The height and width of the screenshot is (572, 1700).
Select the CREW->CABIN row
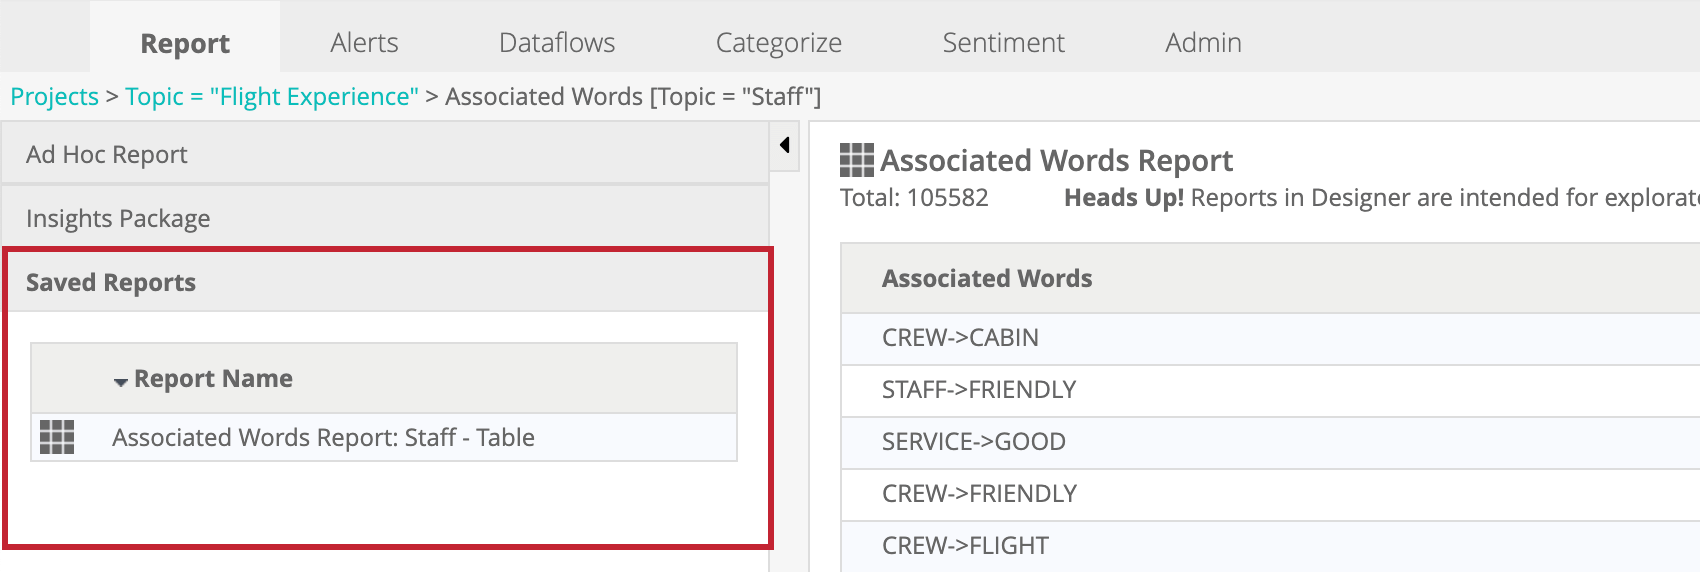point(960,338)
